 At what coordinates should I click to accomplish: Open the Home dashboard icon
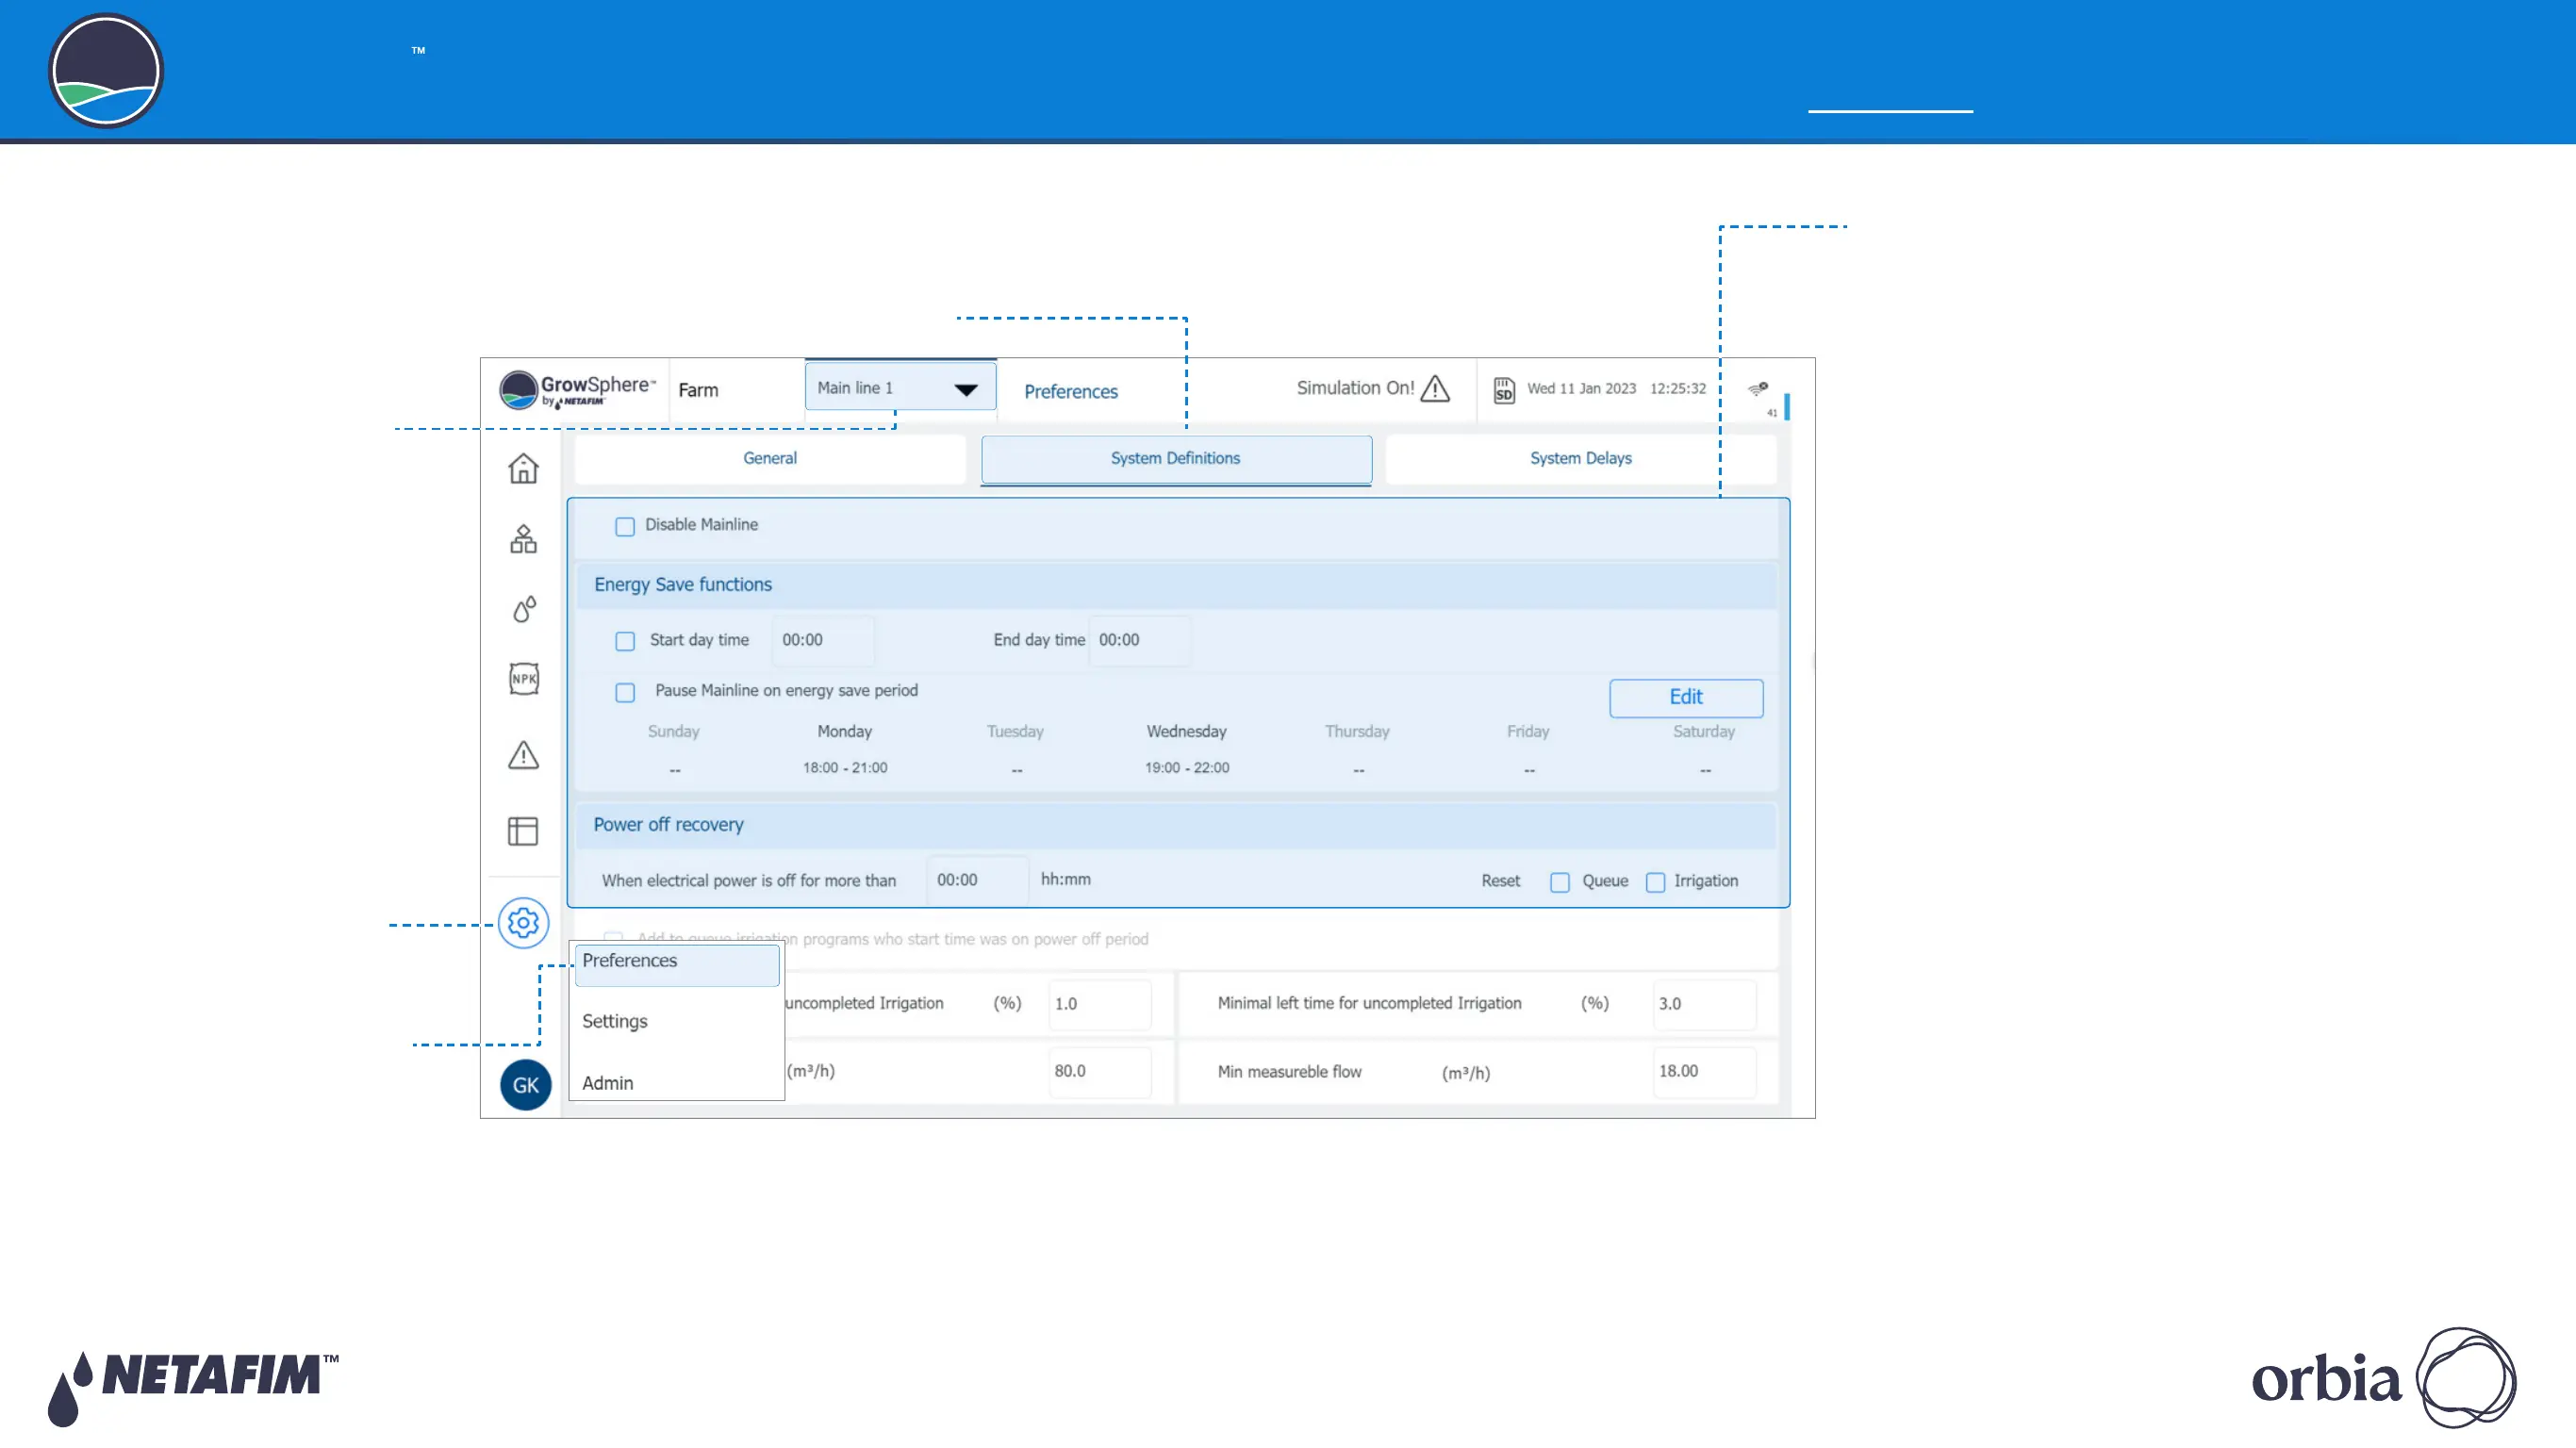click(523, 468)
